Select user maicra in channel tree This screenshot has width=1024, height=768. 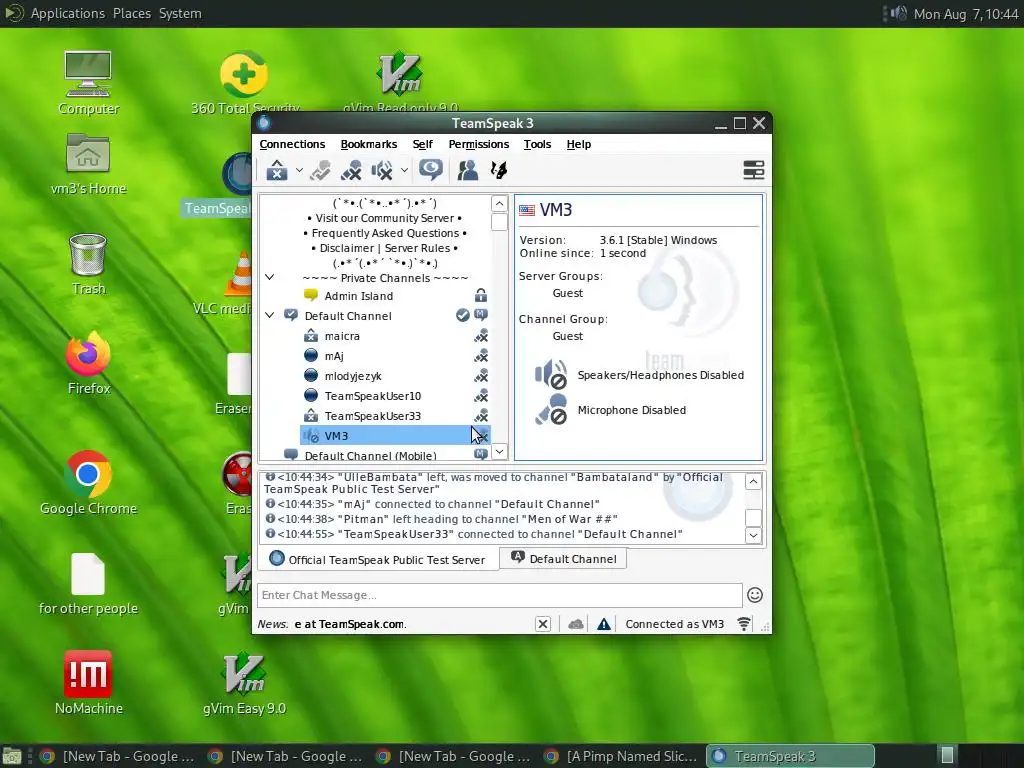click(x=342, y=336)
